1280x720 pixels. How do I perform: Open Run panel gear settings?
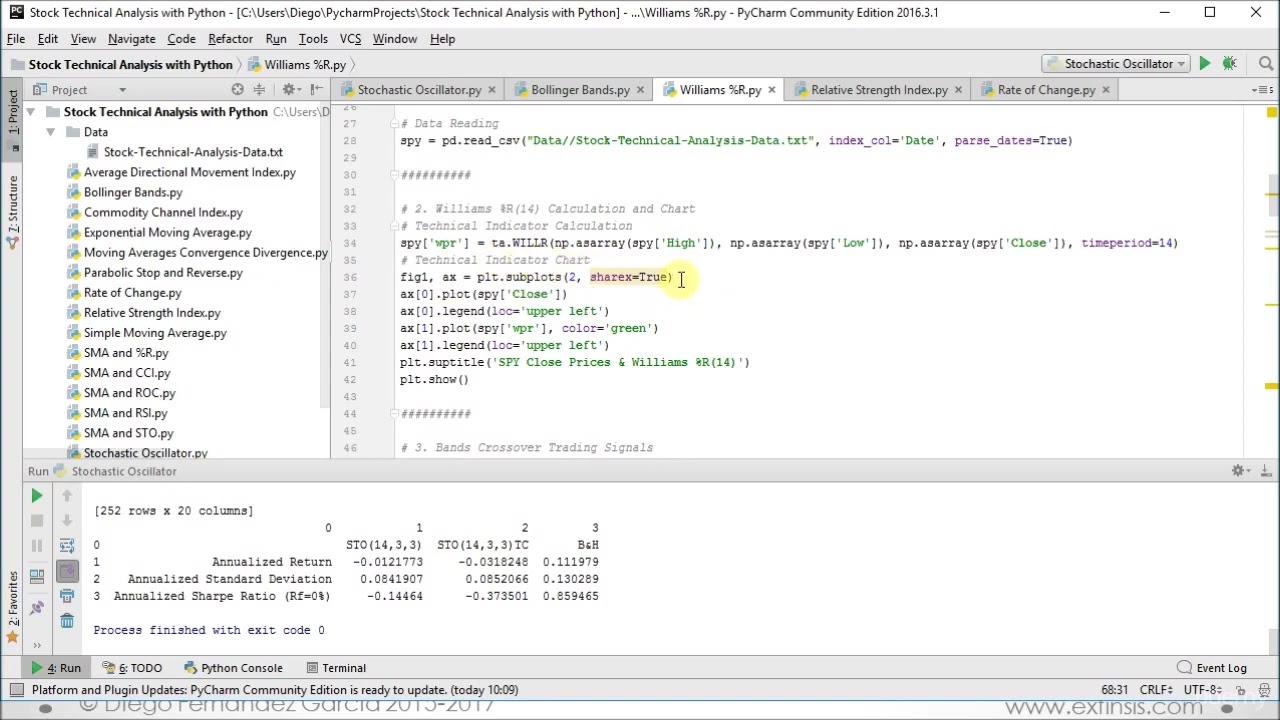click(x=1241, y=471)
